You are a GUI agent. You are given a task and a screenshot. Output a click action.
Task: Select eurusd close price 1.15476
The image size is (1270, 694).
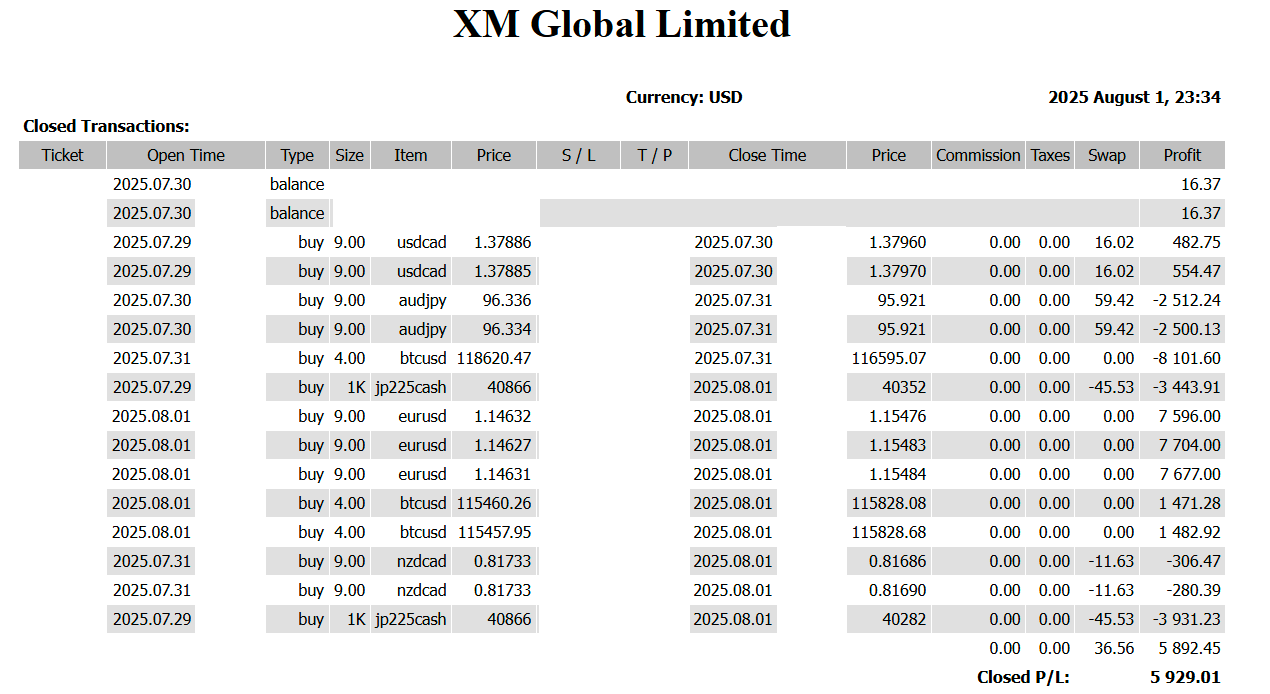[x=898, y=416]
